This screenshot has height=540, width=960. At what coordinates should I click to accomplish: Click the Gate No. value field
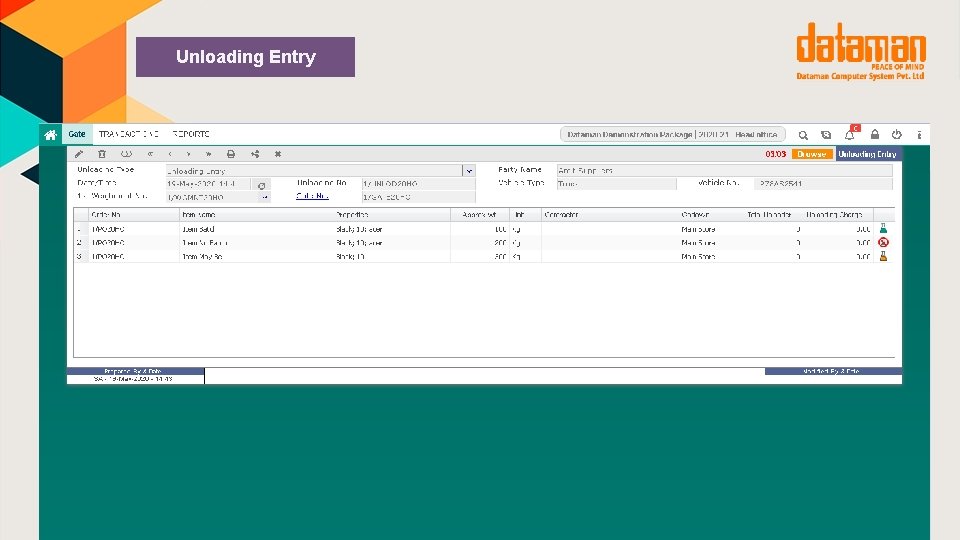pyautogui.click(x=418, y=197)
